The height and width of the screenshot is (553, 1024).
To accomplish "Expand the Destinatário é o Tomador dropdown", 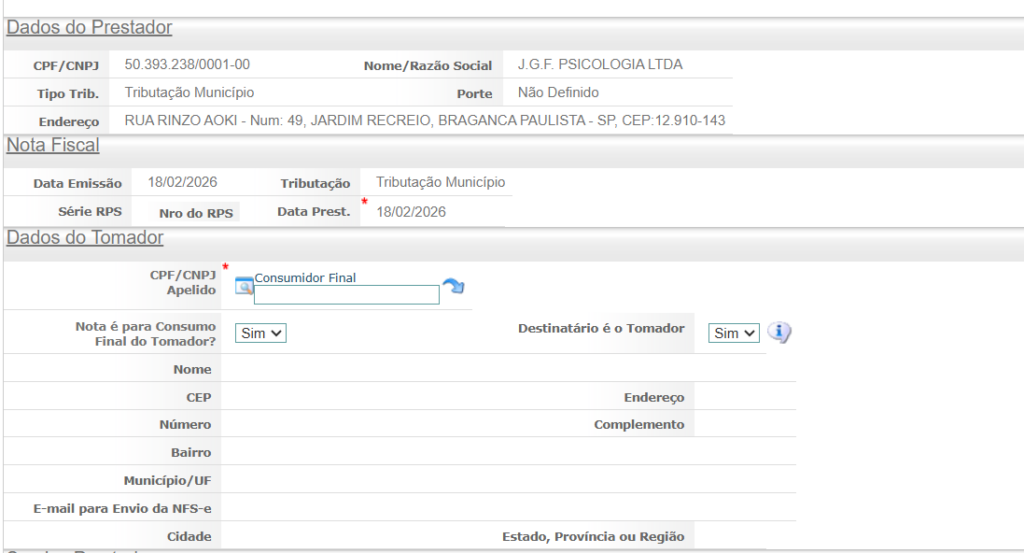I will click(733, 333).
